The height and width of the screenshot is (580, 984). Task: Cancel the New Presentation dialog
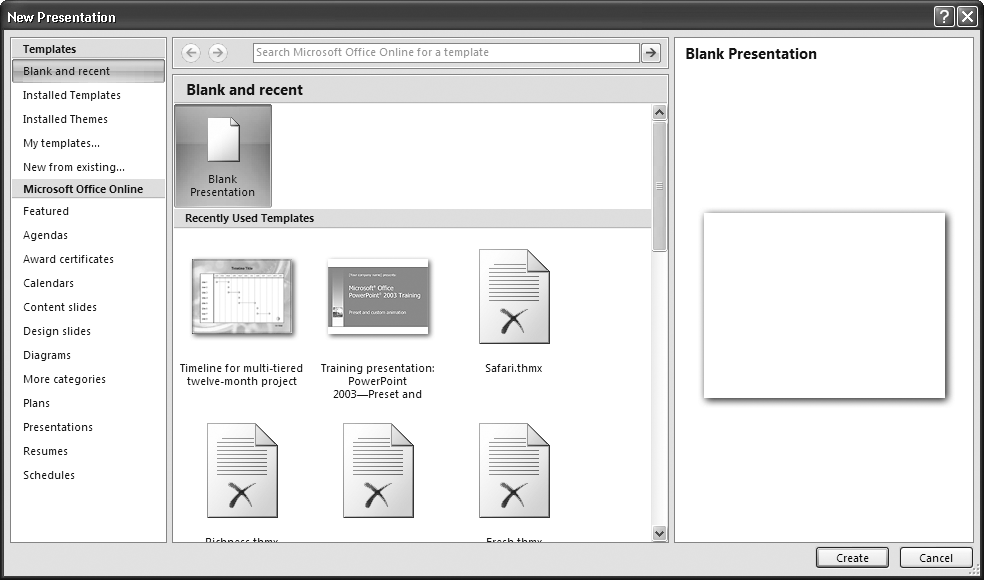coord(934,557)
